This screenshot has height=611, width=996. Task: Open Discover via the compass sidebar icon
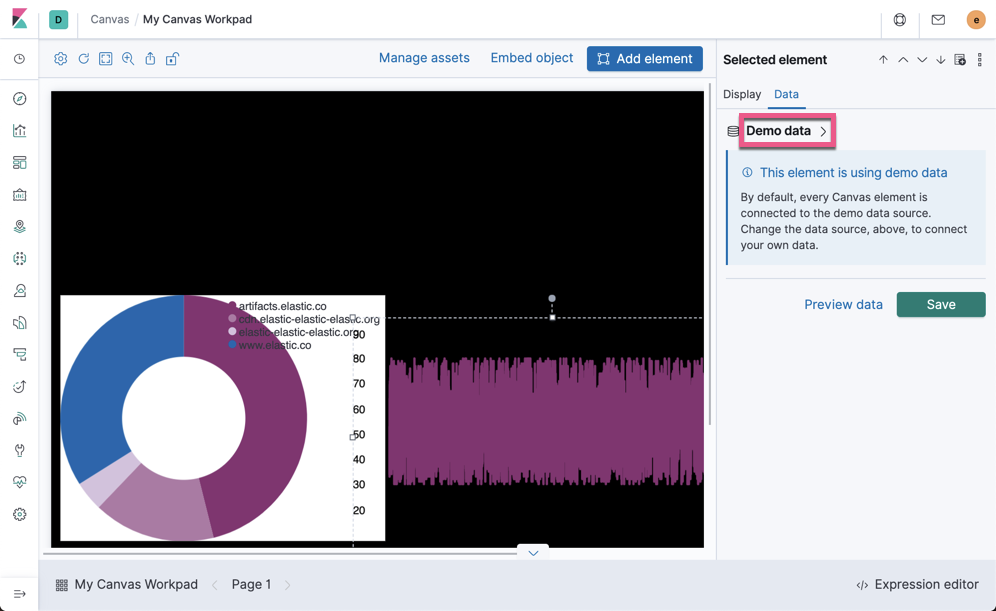point(19,98)
